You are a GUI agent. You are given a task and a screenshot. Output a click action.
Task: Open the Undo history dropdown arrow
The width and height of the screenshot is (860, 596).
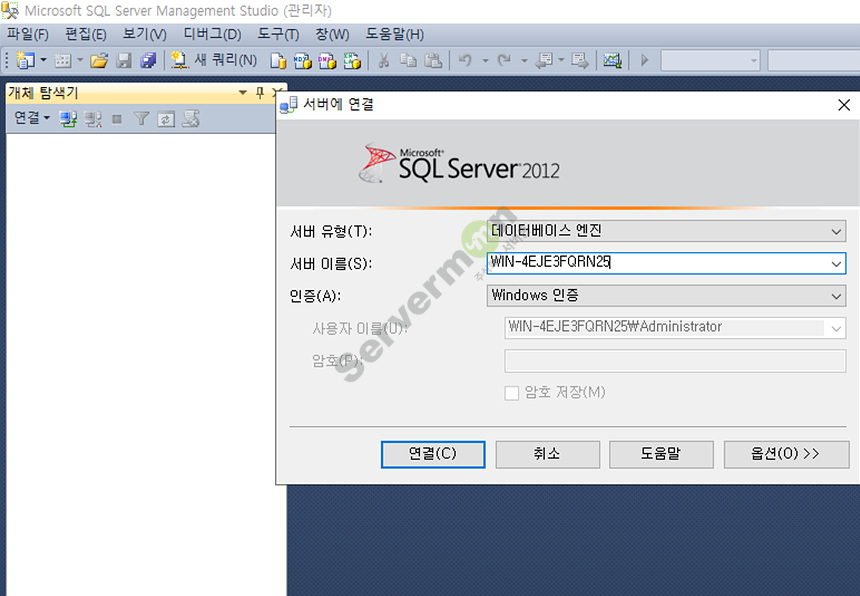[485, 60]
